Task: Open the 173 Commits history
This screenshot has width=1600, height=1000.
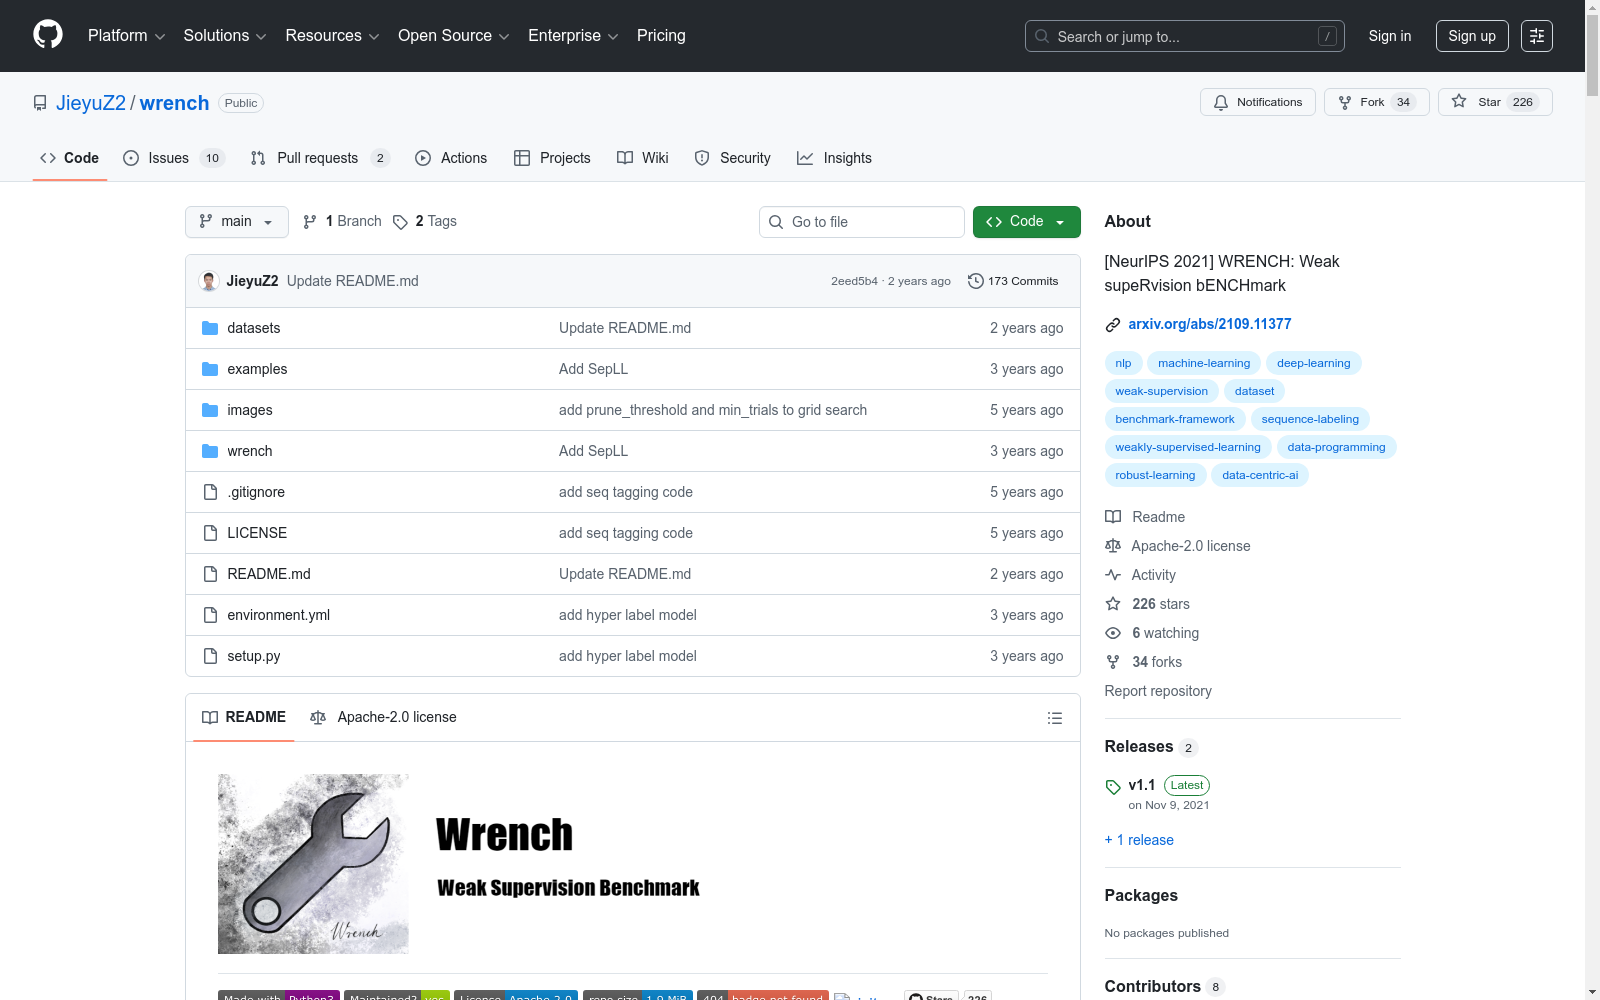Action: (x=1013, y=281)
